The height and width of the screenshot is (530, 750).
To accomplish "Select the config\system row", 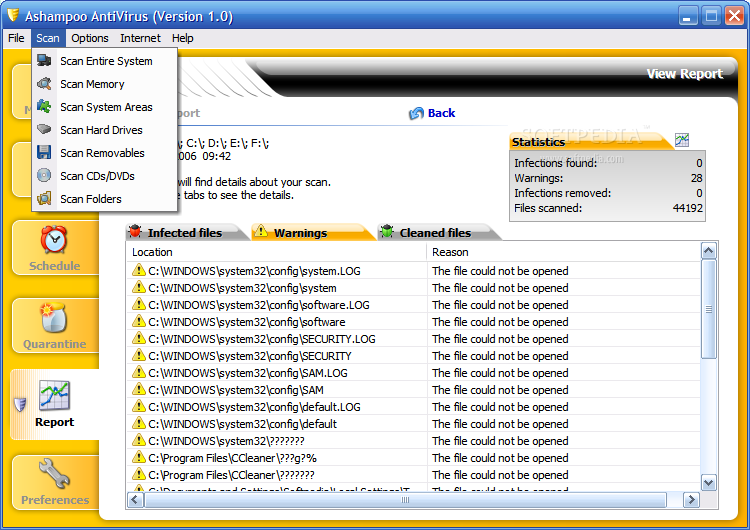I will tap(414, 288).
